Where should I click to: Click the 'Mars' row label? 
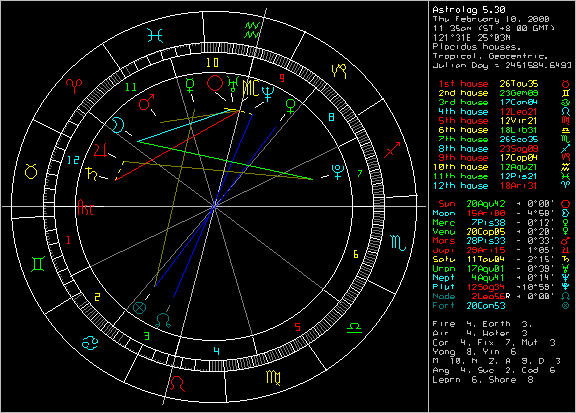(x=444, y=241)
